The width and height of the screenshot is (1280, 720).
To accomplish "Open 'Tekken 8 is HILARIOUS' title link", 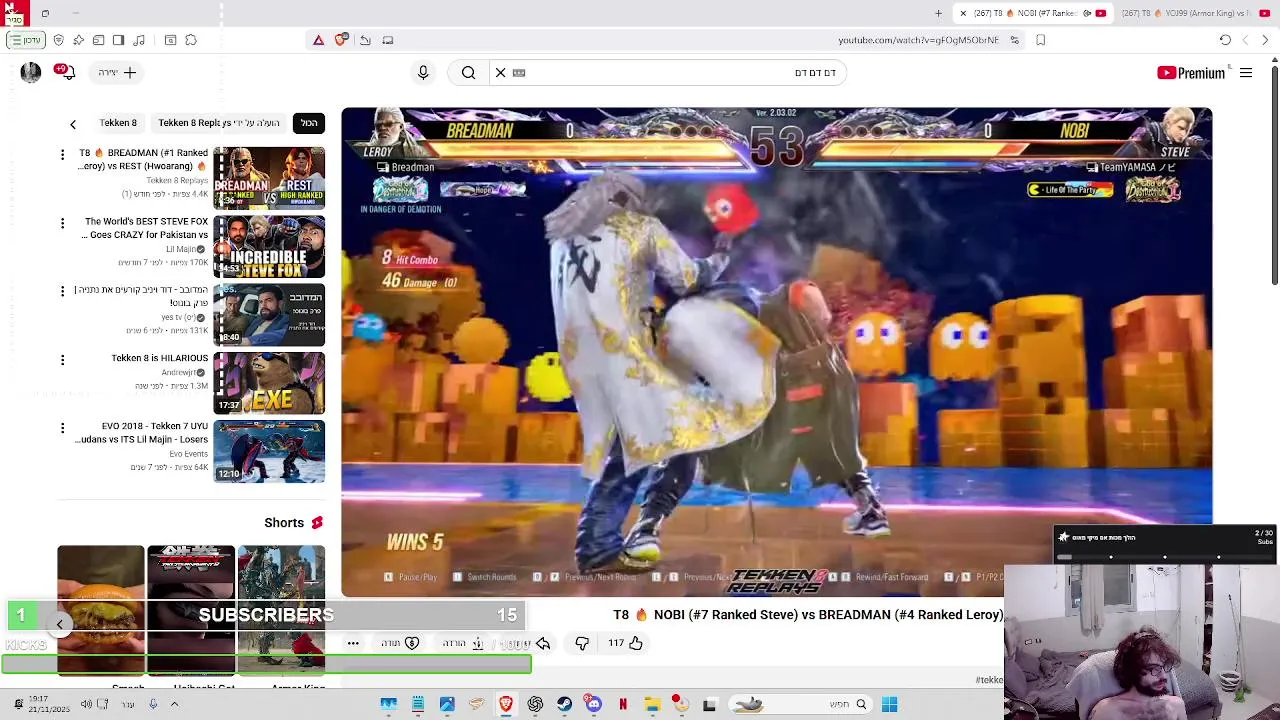I will tap(160, 358).
